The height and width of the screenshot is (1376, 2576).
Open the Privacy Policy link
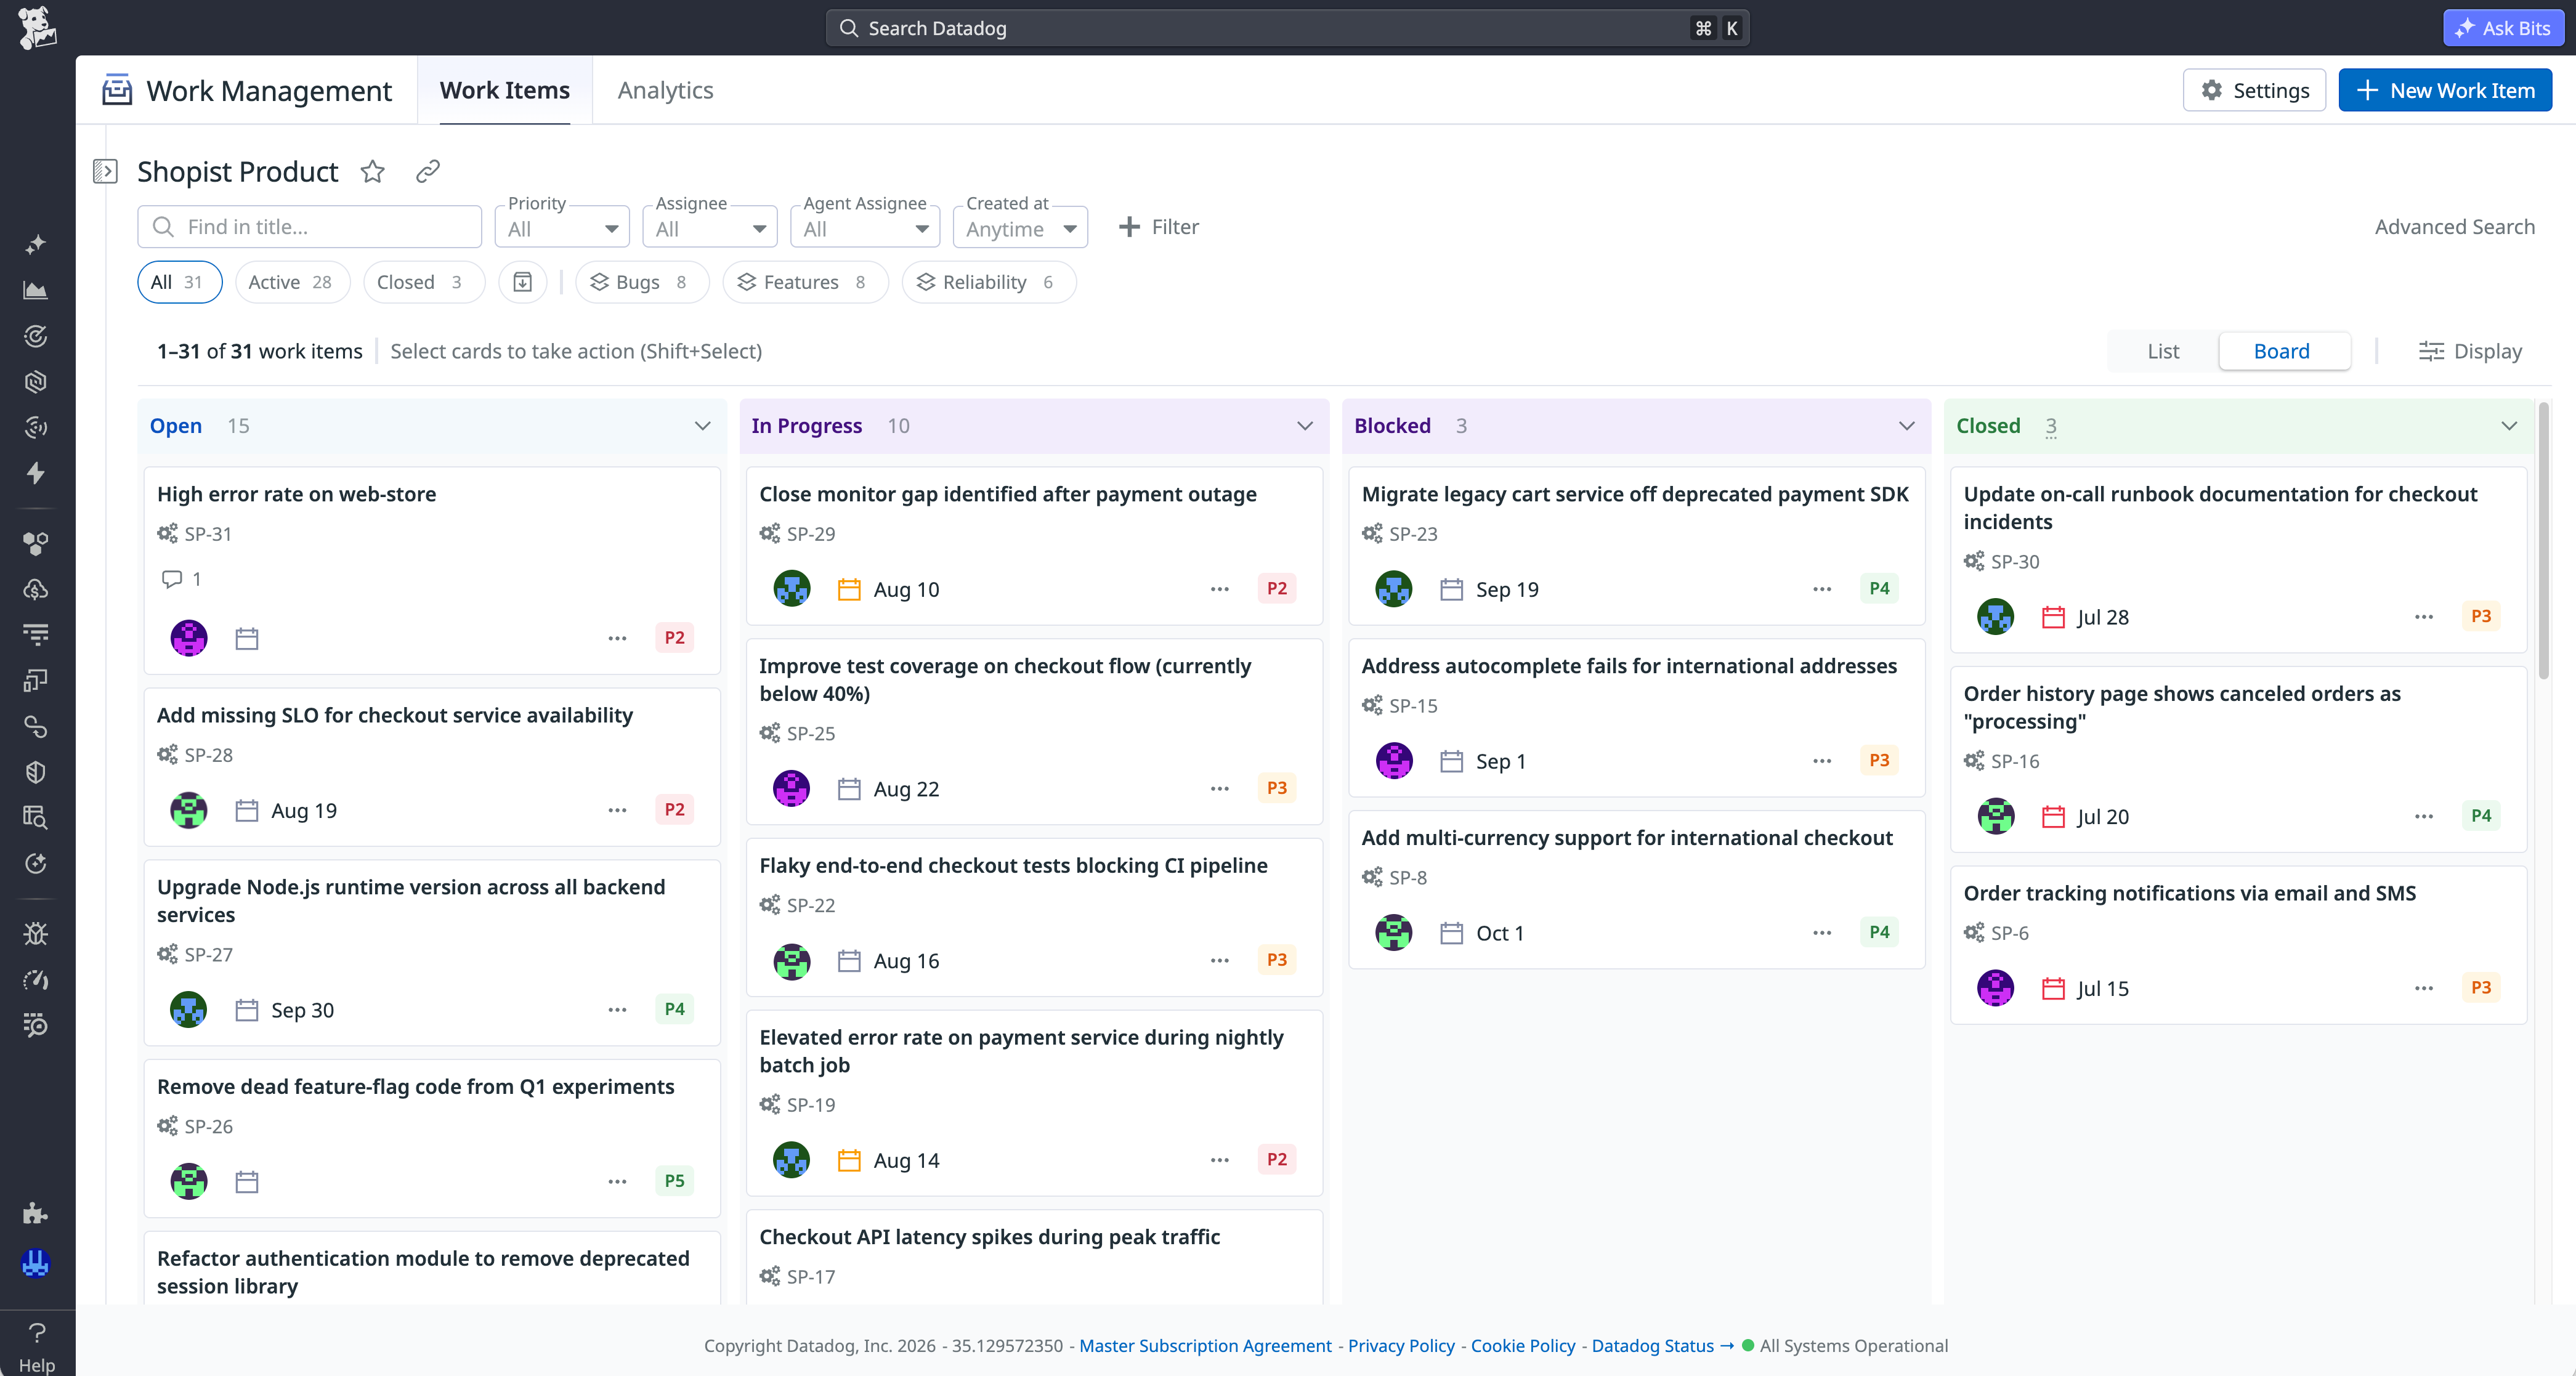(1401, 1345)
